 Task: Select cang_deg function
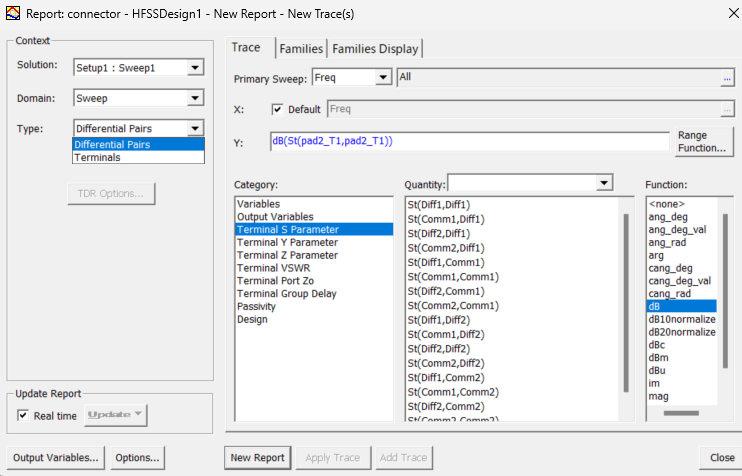pyautogui.click(x=682, y=268)
